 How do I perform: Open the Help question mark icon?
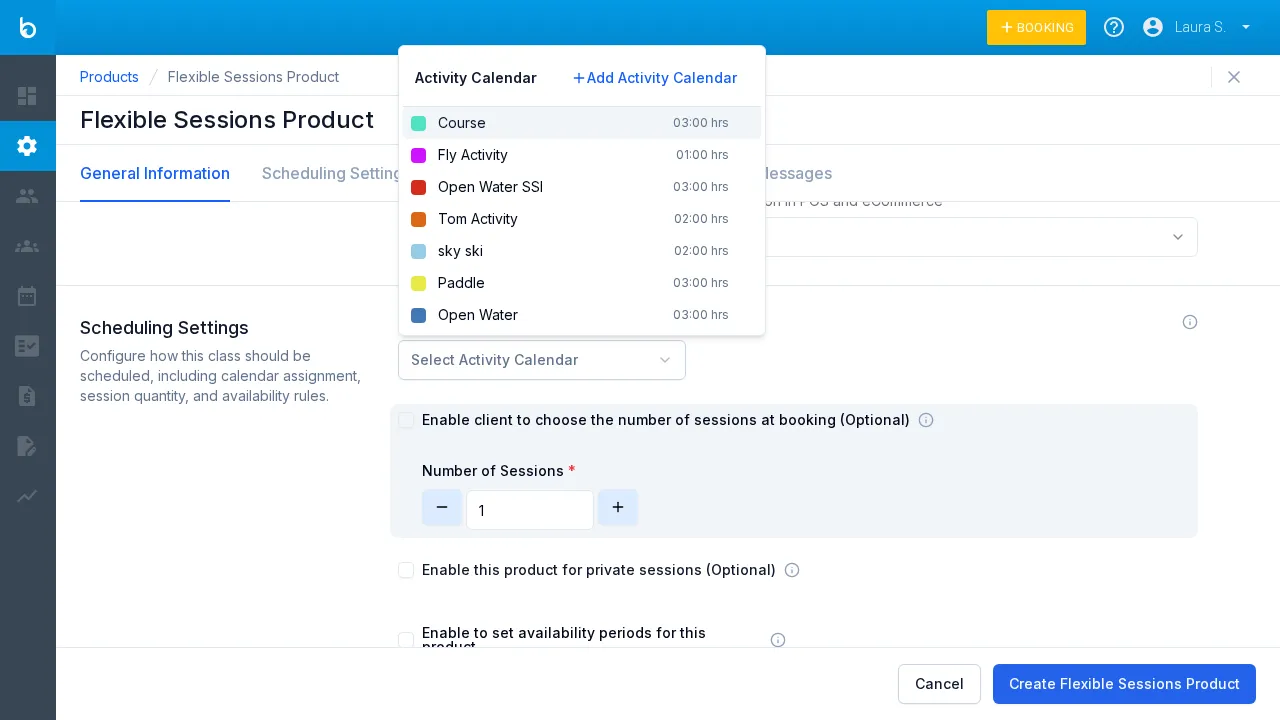pyautogui.click(x=1114, y=27)
